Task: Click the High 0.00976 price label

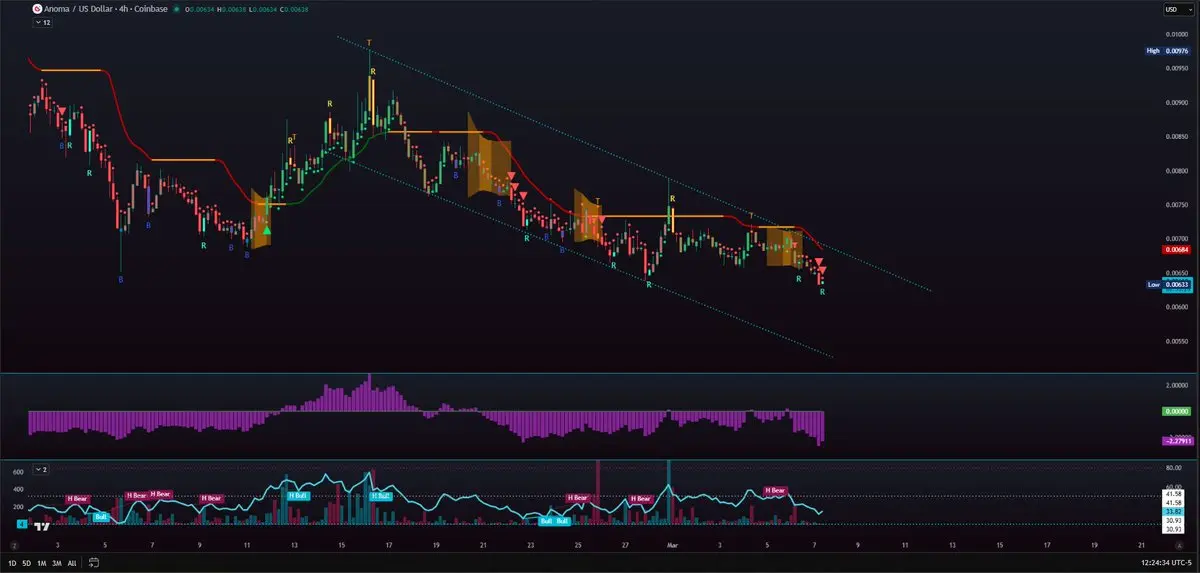Action: point(1167,50)
